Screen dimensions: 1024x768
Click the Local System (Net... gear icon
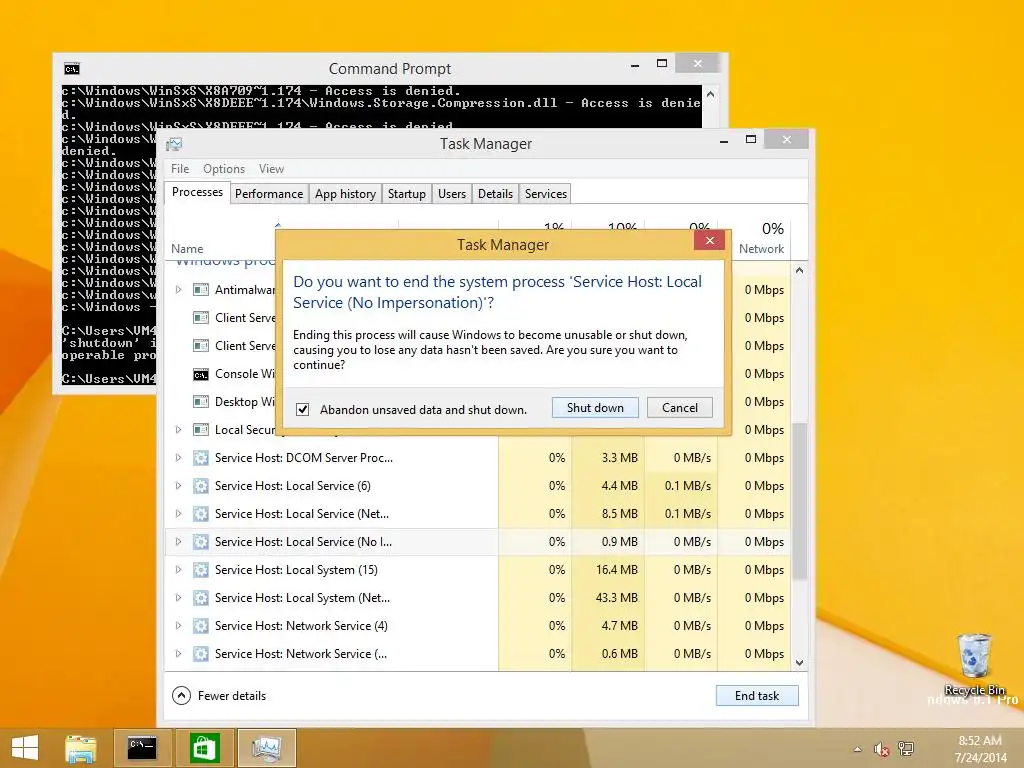(201, 598)
